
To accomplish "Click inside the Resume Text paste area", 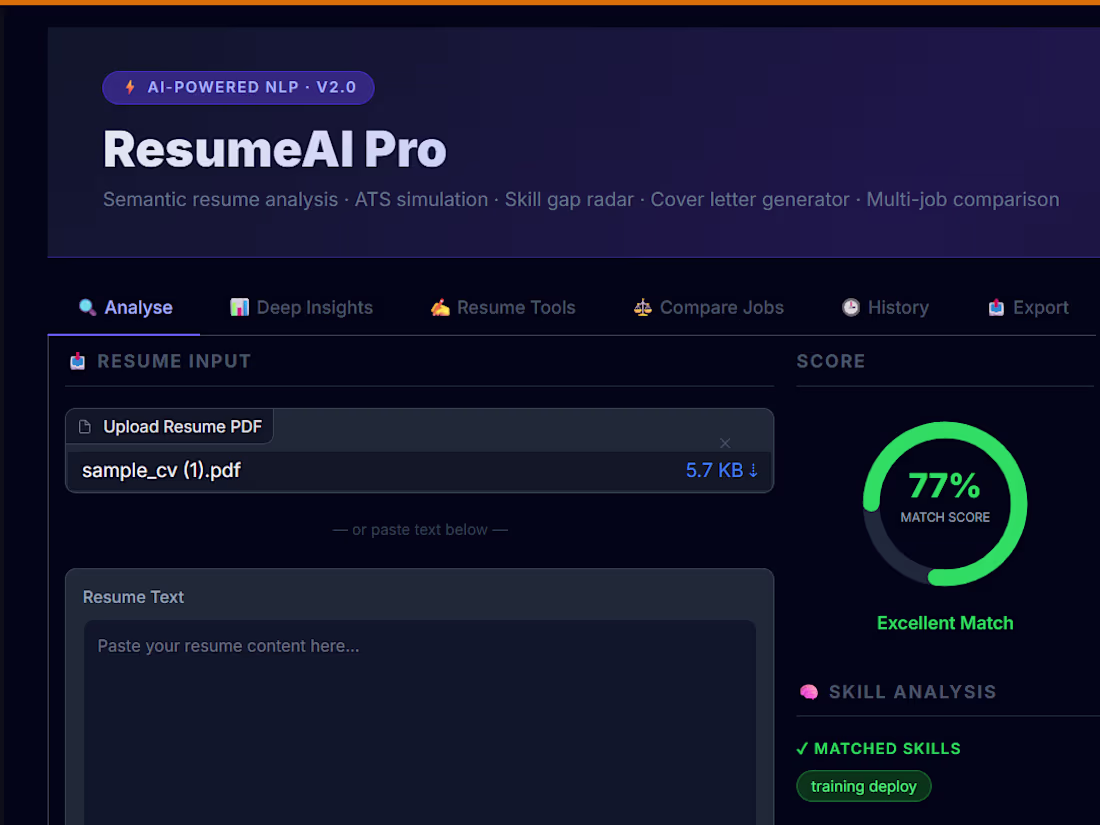I will click(420, 723).
